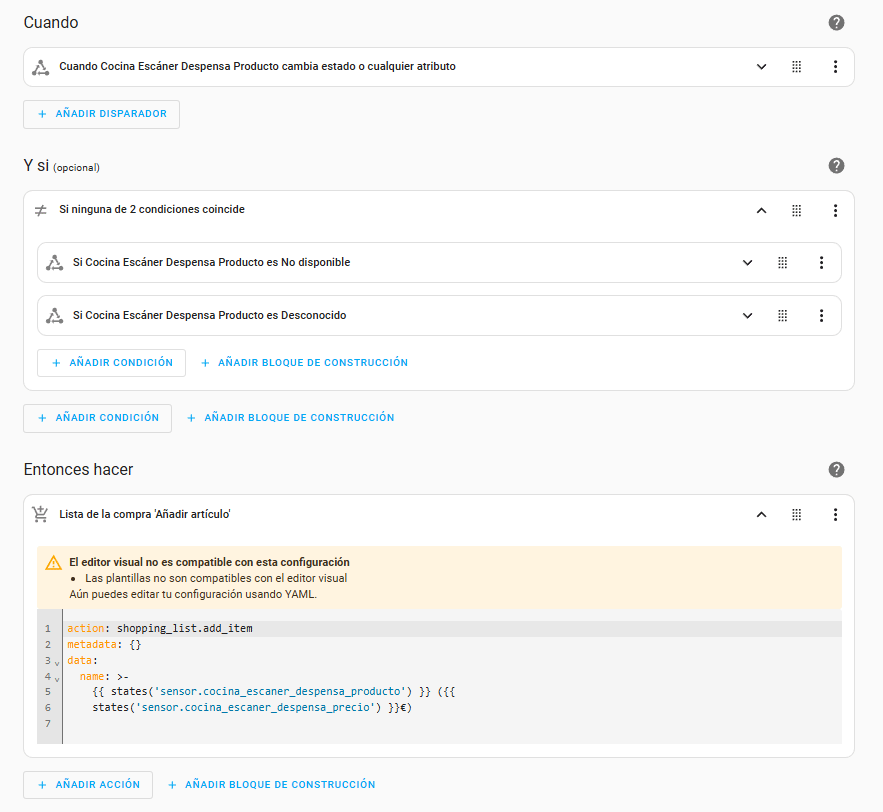Click drag handle of 'Desconocido' condition
Screen dimensions: 883x812
tap(783, 315)
